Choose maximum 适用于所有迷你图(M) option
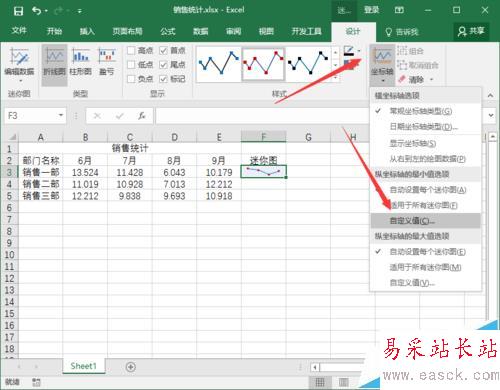This screenshot has height=390, width=500. point(425,267)
